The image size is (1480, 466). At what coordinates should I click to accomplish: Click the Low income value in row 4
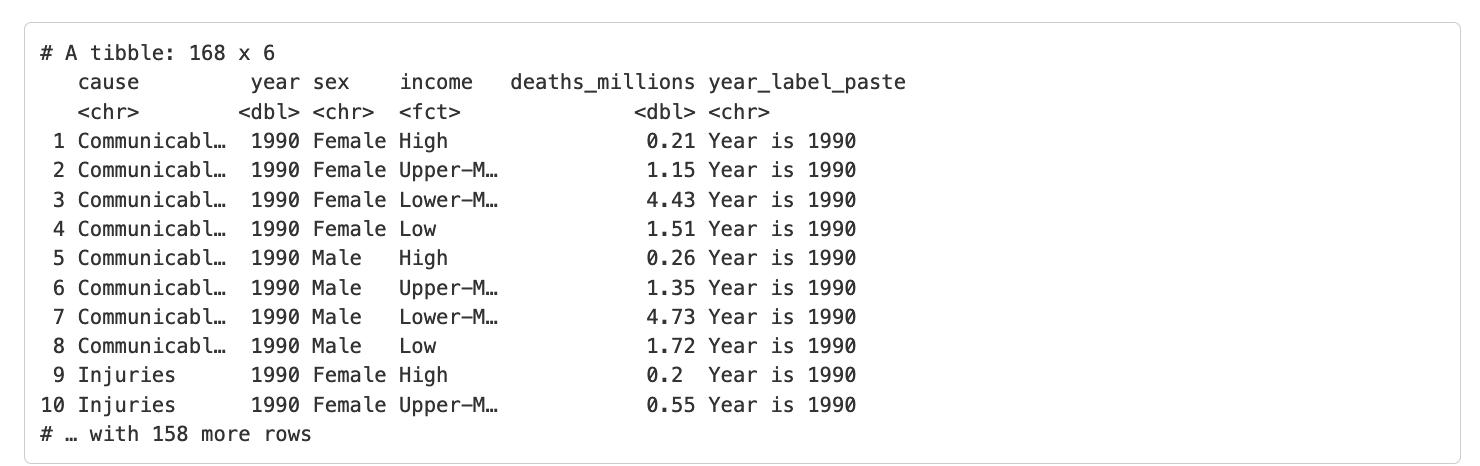coord(417,229)
